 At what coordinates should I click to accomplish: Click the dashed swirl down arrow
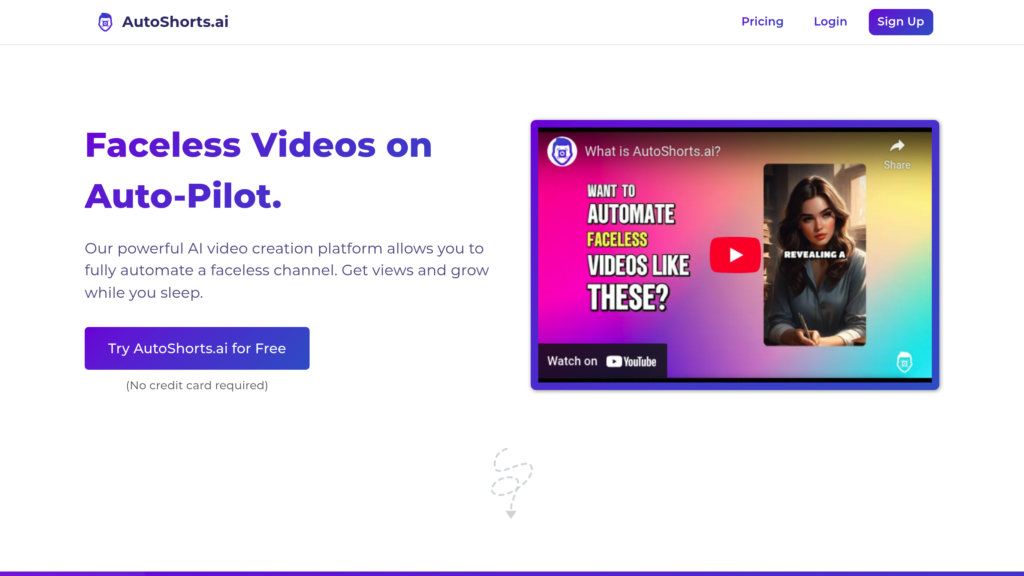[x=511, y=483]
